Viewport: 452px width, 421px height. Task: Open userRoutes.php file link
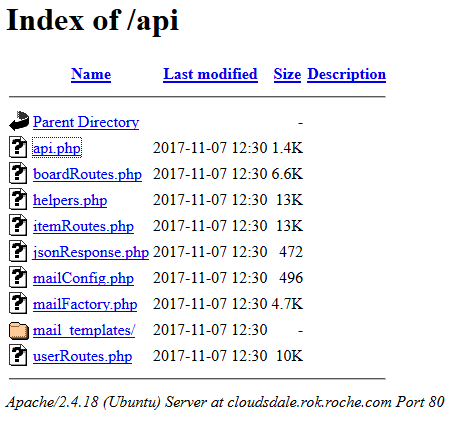click(82, 356)
